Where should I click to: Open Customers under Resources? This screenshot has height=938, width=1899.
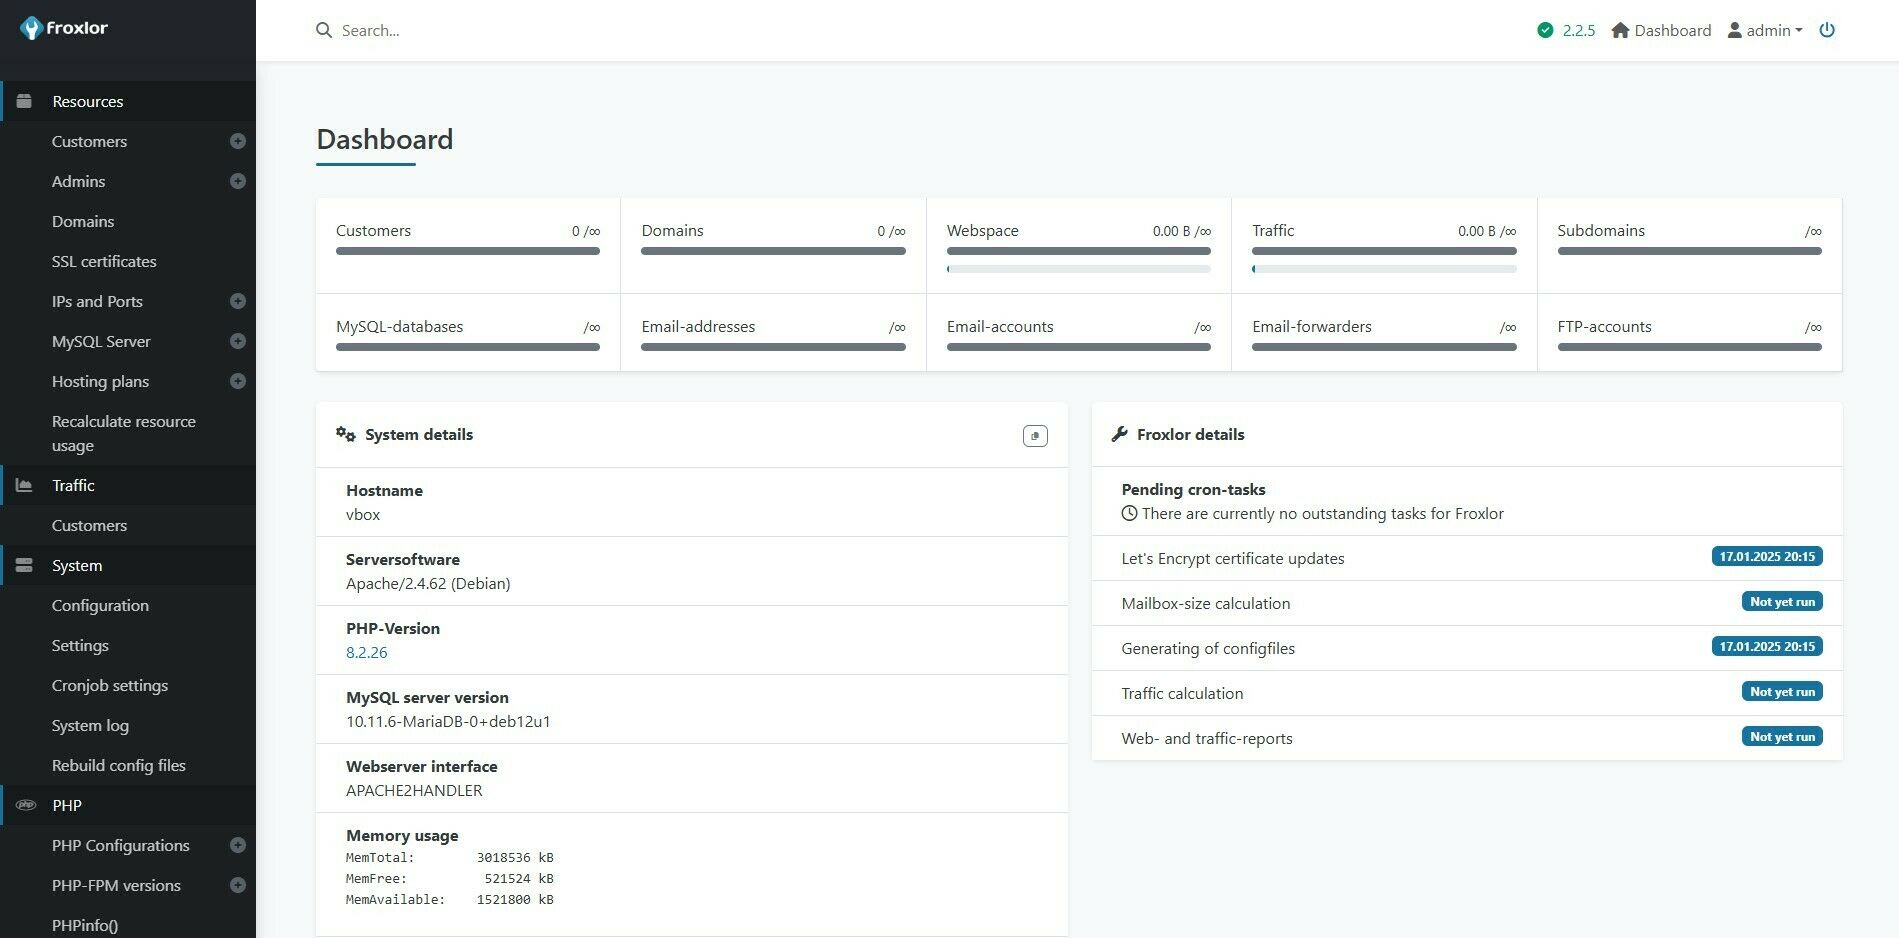coord(89,141)
